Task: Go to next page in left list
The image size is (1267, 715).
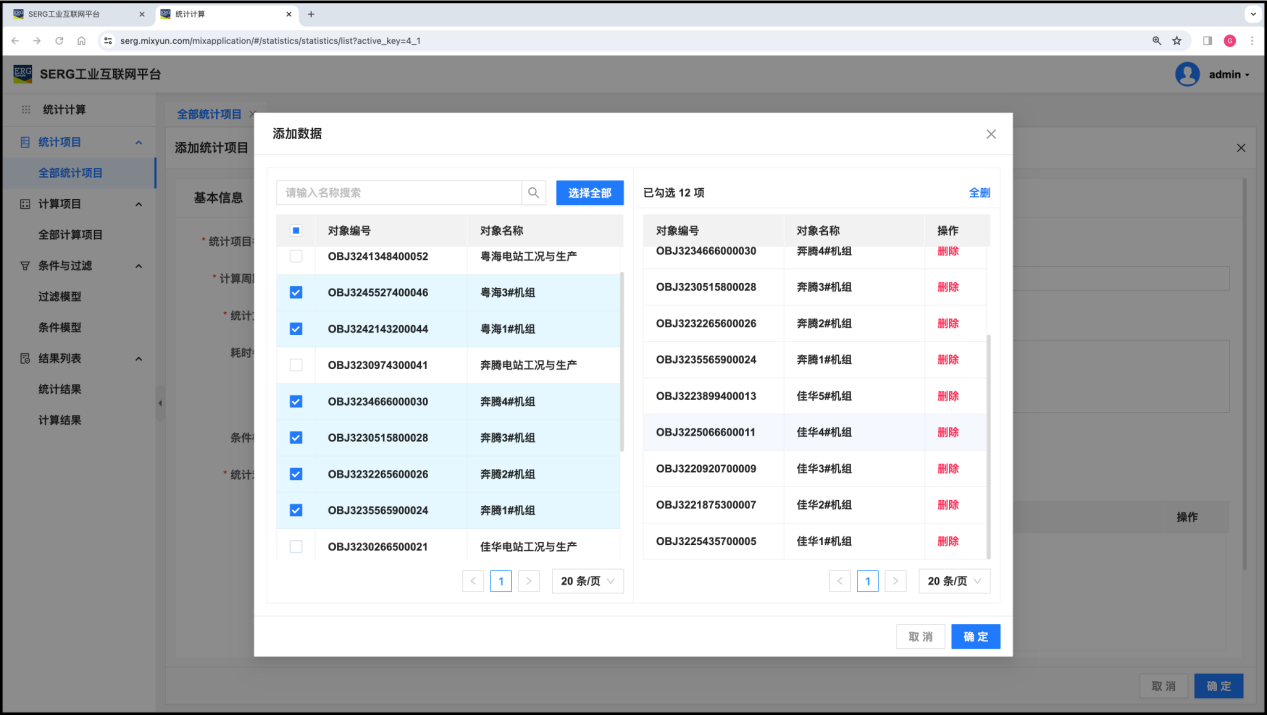Action: click(529, 581)
